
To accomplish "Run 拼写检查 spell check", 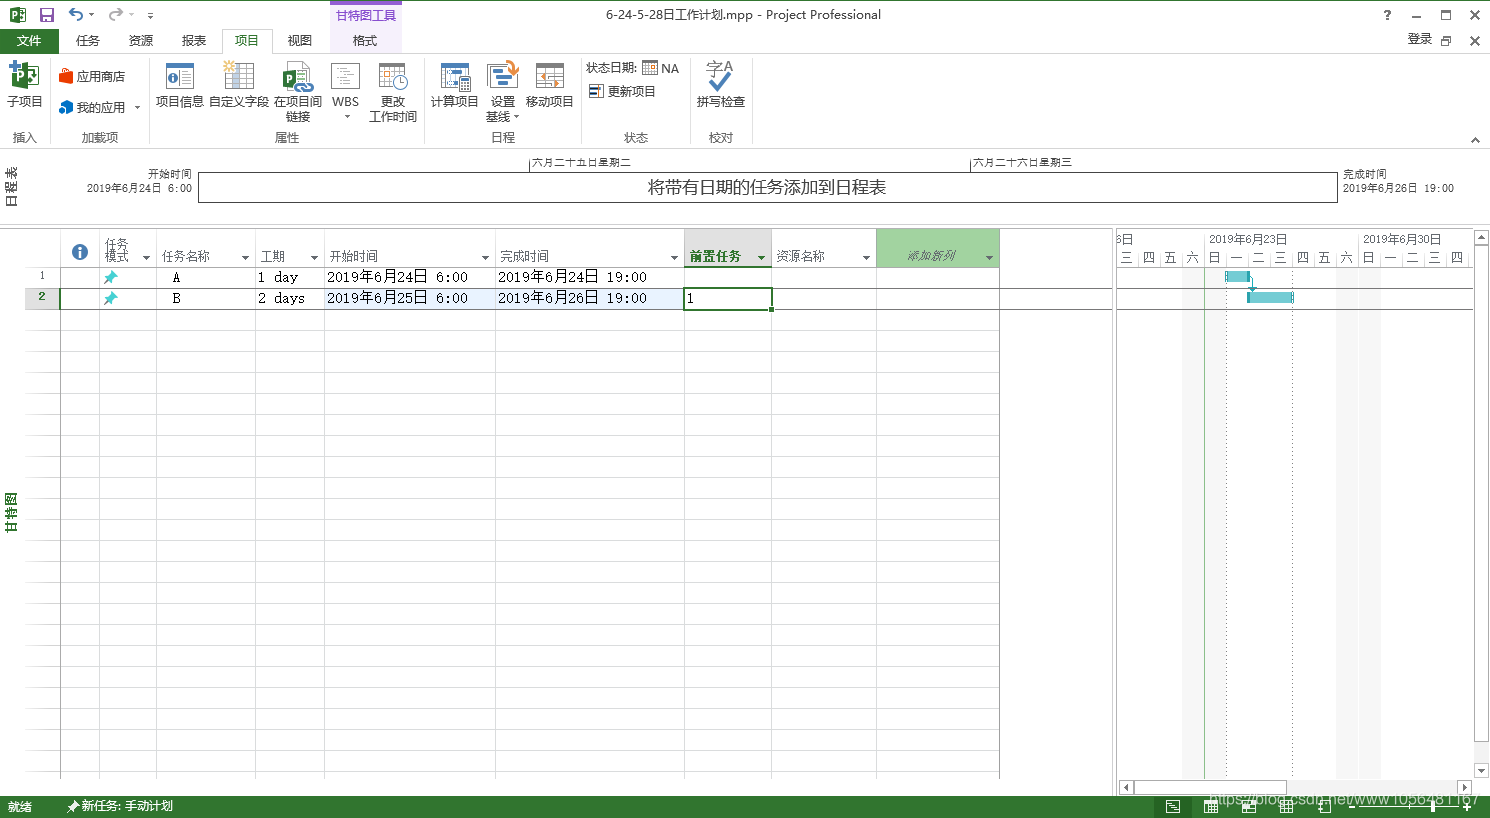I will (720, 84).
